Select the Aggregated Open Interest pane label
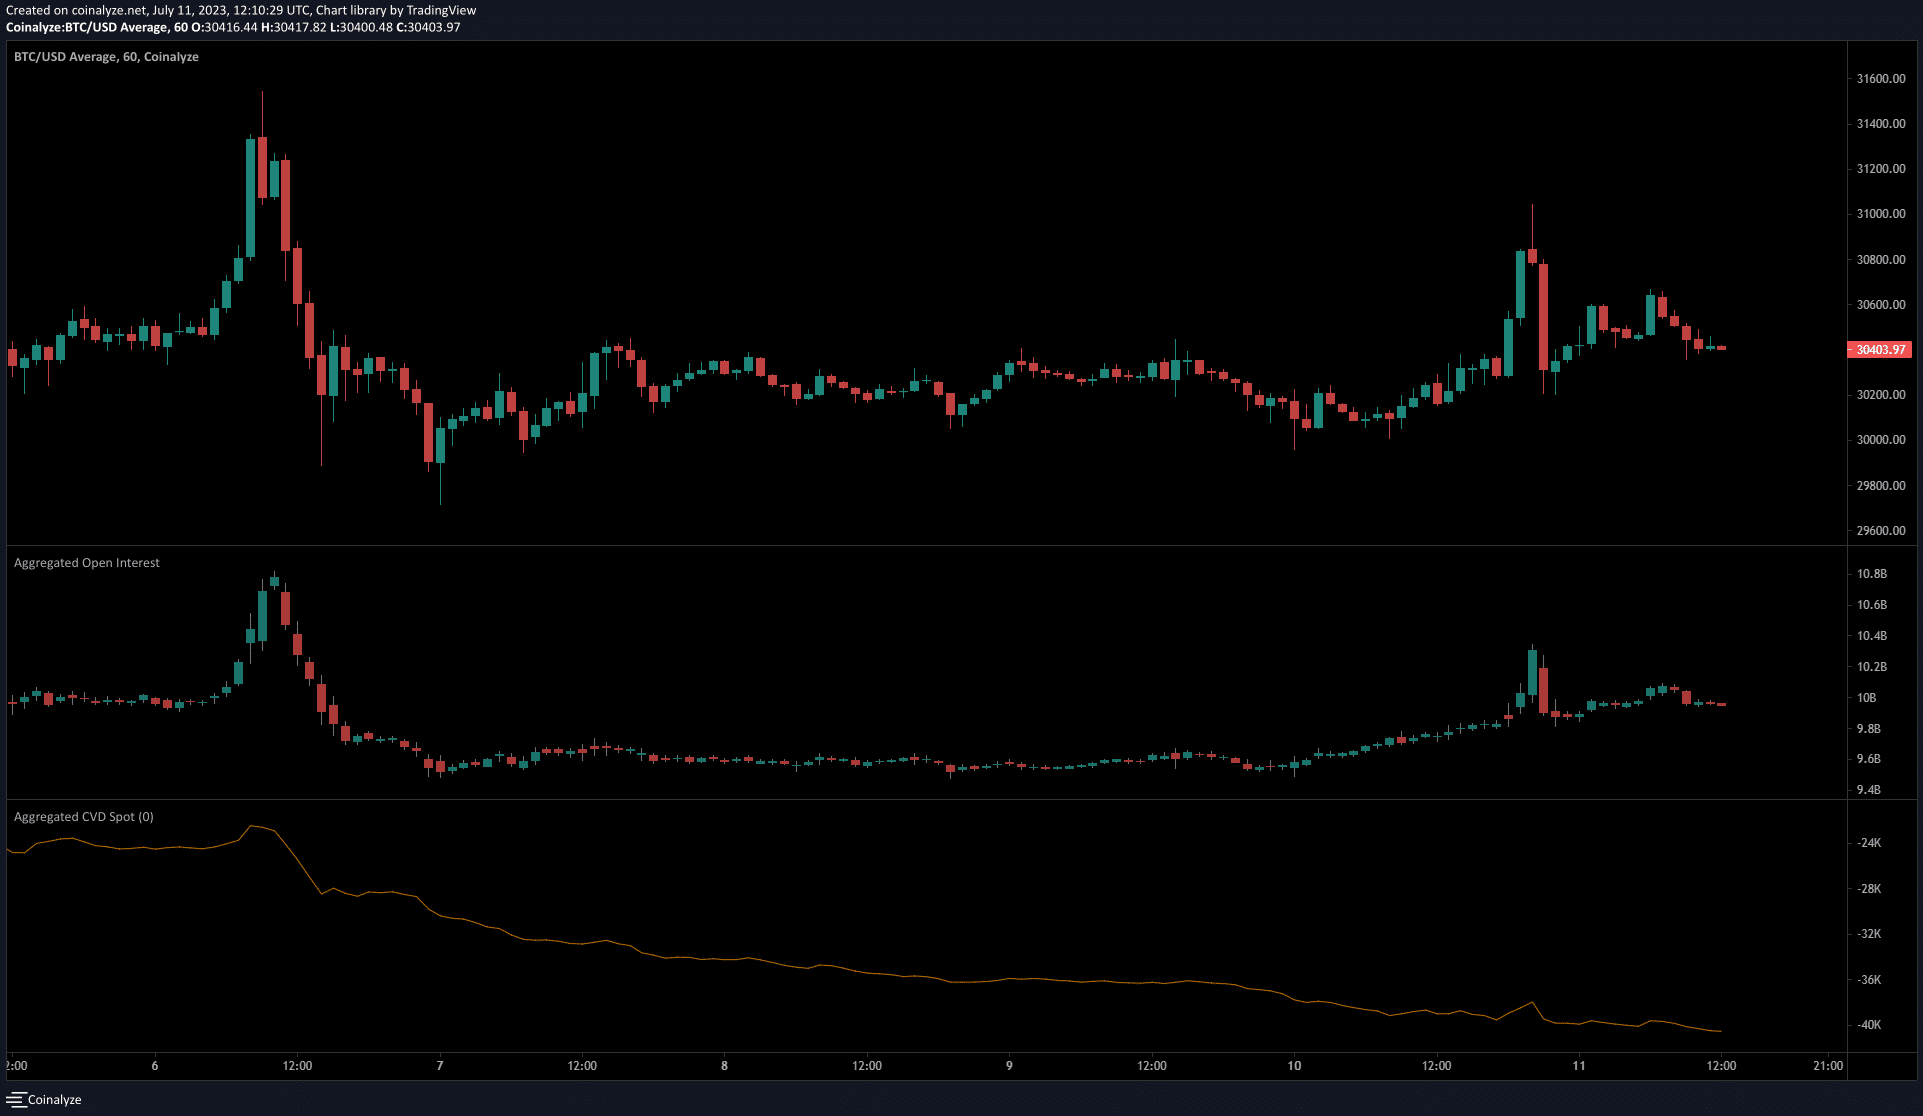The width and height of the screenshot is (1923, 1116). 87,563
